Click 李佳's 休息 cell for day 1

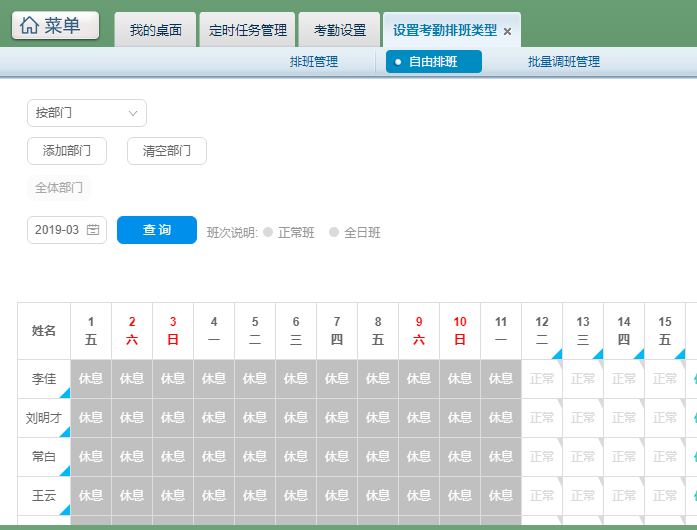[91, 379]
